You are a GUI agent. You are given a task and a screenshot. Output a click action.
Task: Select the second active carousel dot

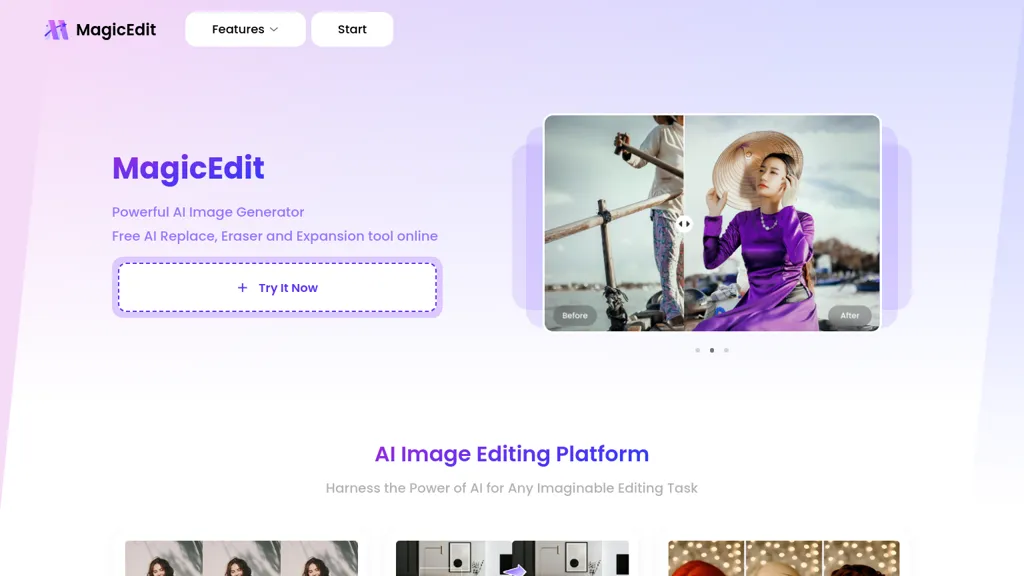(x=712, y=351)
